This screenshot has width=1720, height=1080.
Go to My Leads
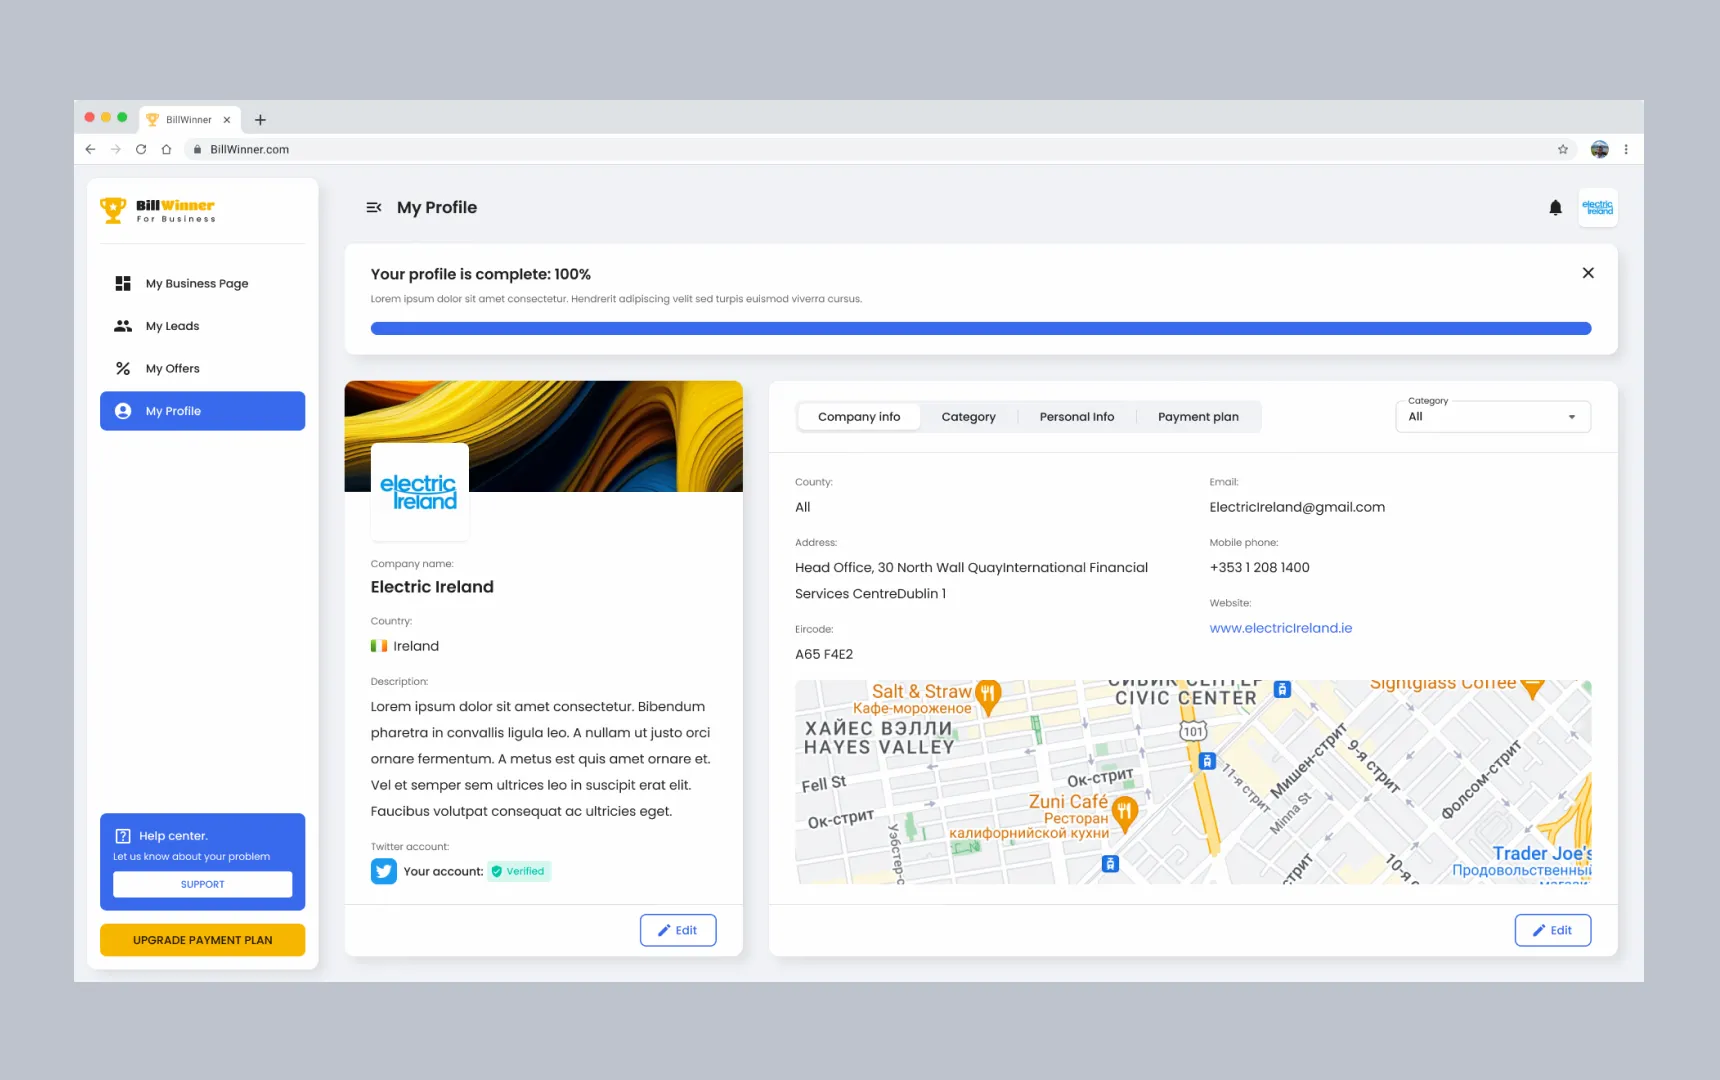172,326
